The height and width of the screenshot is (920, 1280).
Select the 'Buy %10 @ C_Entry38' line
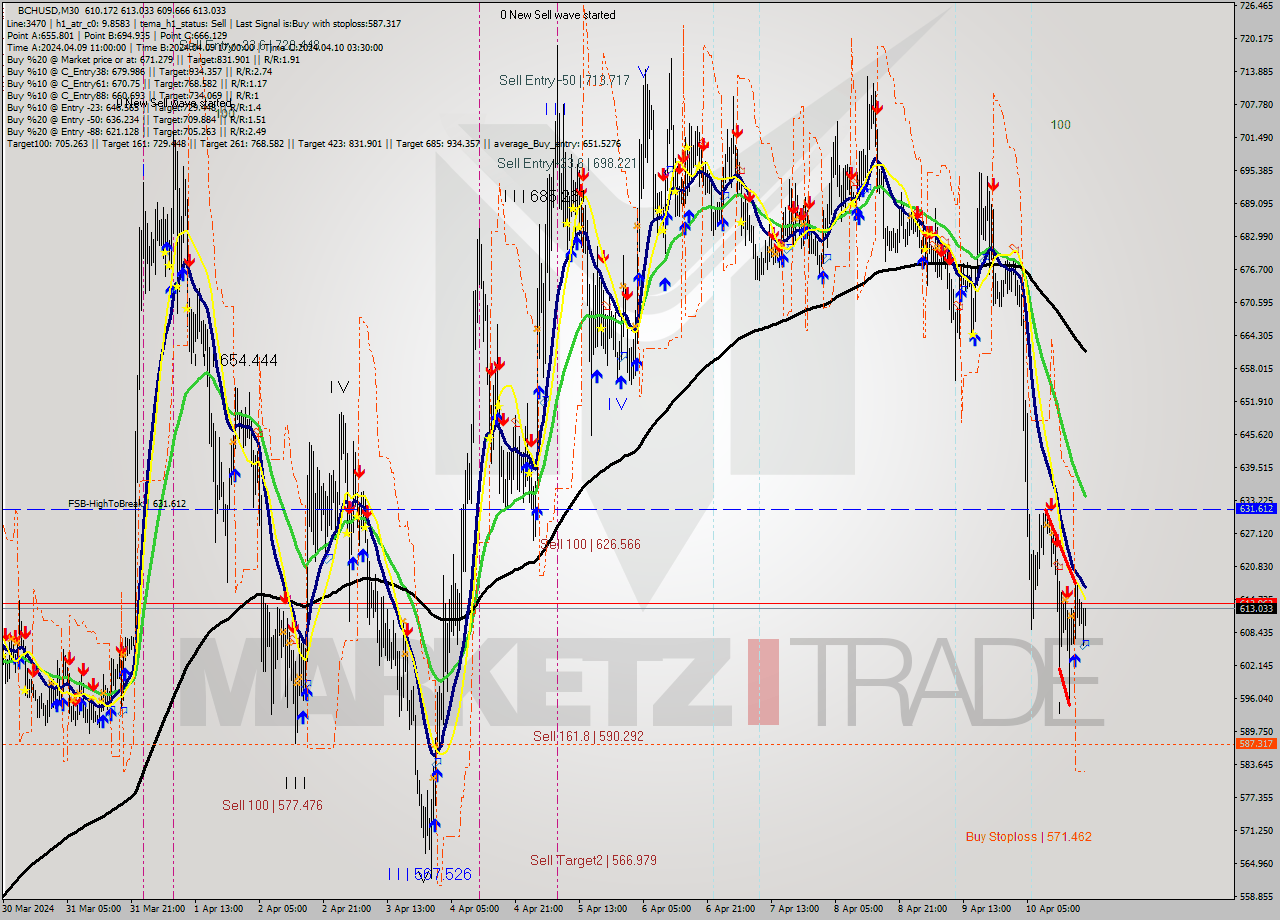(138, 71)
